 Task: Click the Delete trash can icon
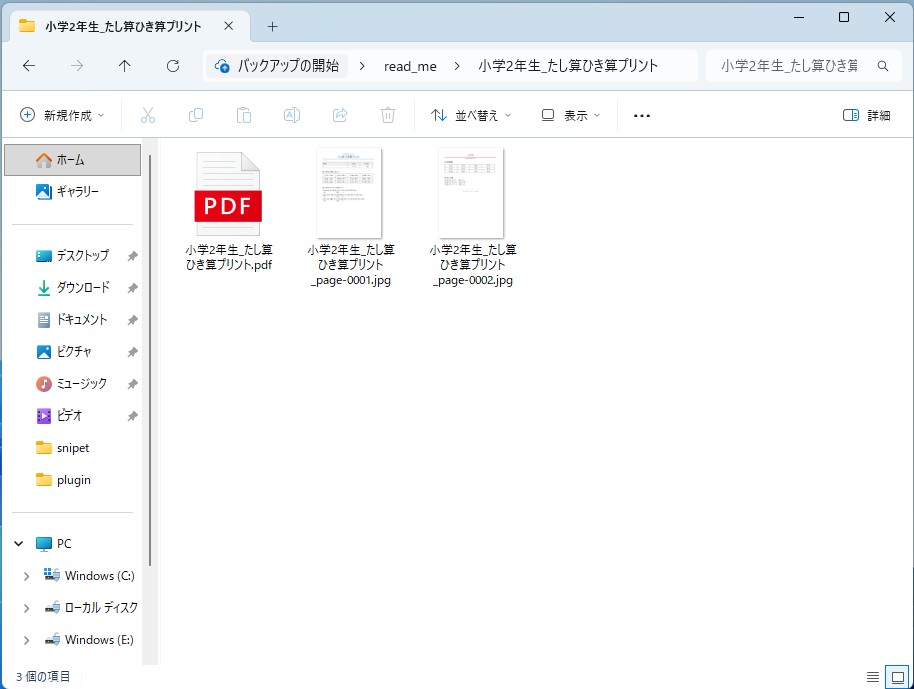click(x=388, y=115)
